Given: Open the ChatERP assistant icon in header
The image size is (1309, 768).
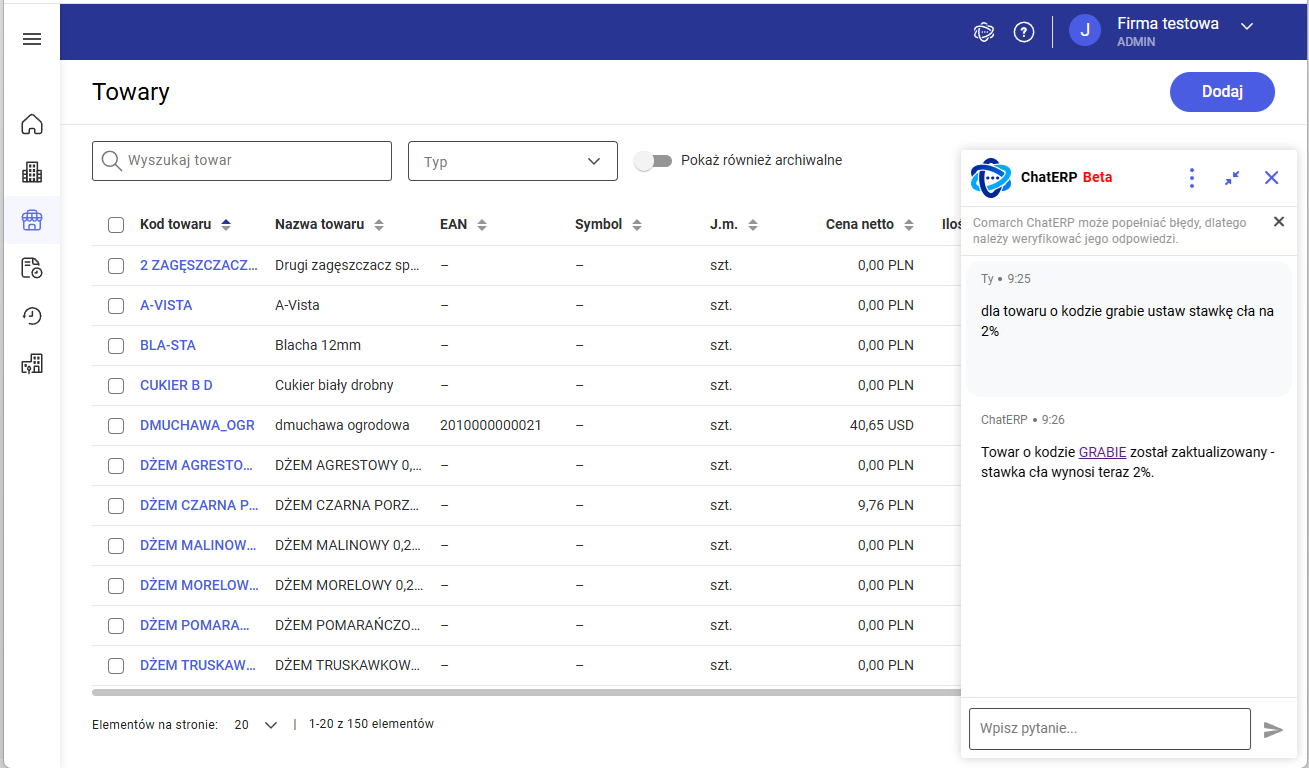Looking at the screenshot, I should [x=984, y=32].
